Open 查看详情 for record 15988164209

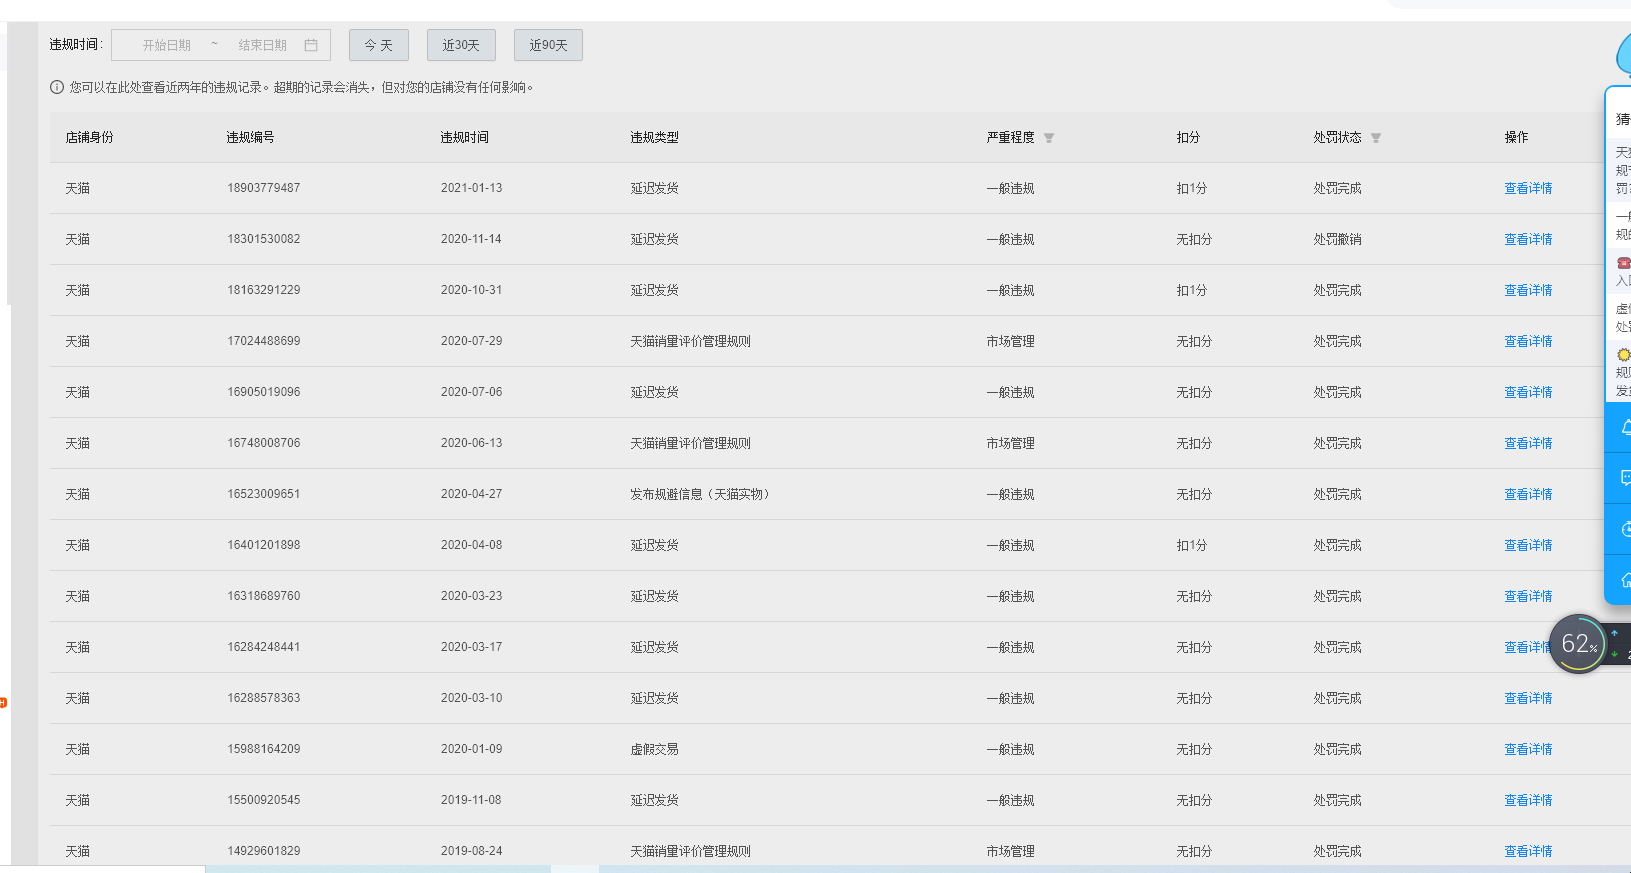(x=1528, y=749)
